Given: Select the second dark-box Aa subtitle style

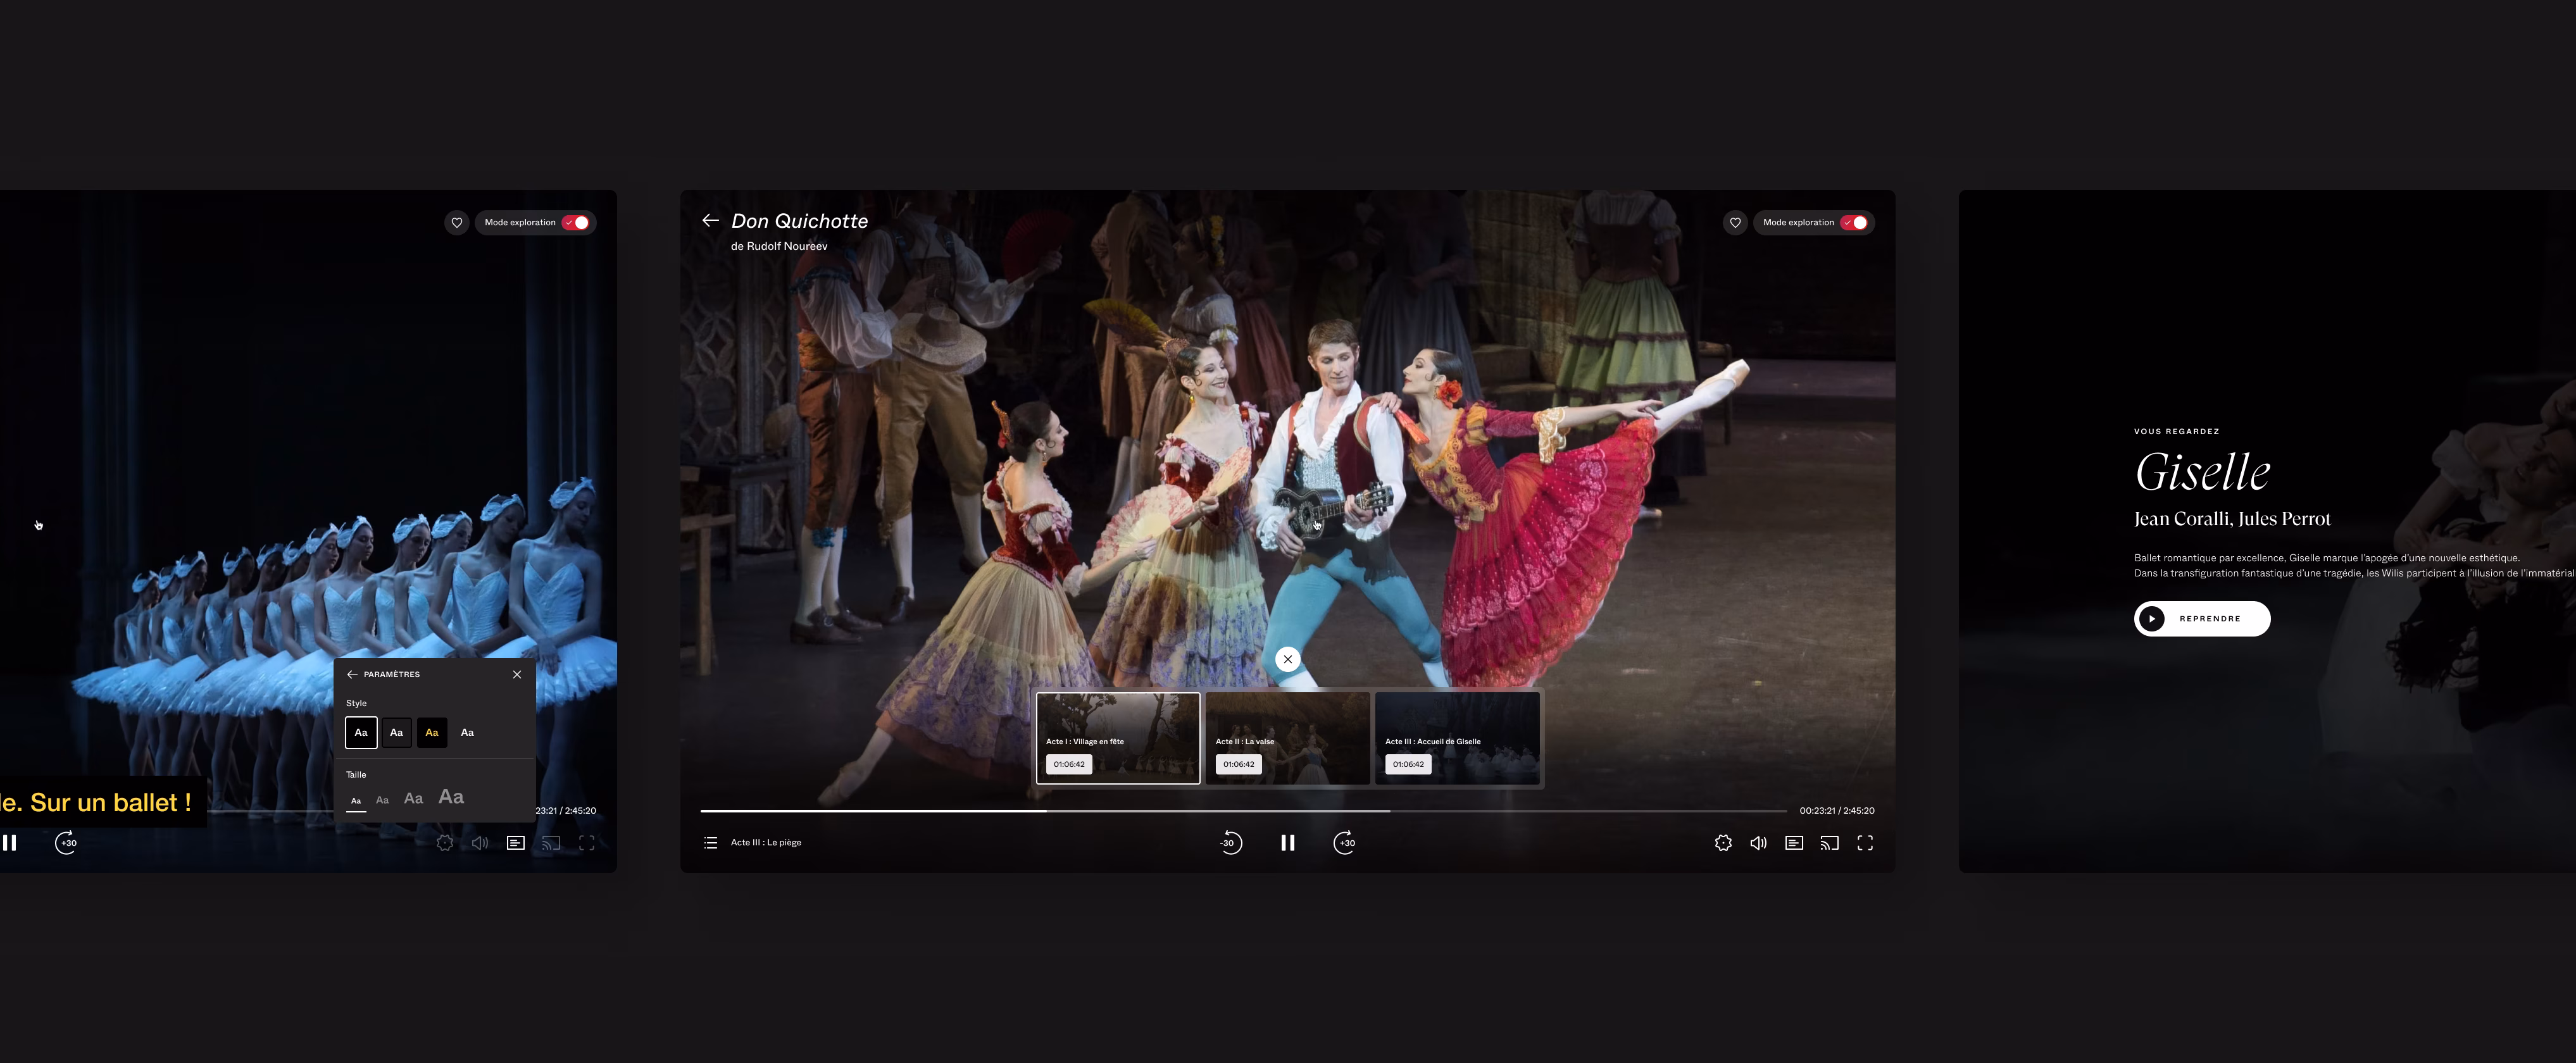Looking at the screenshot, I should pos(396,733).
